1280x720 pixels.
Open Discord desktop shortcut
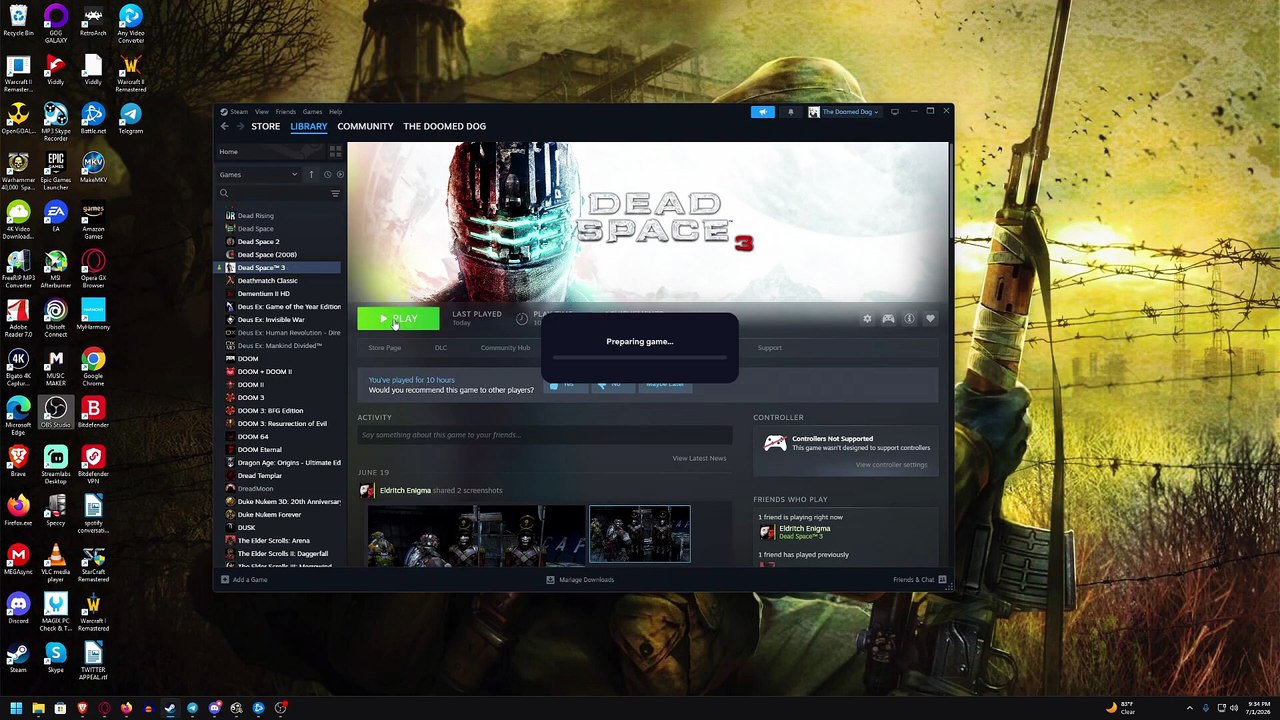point(18,609)
